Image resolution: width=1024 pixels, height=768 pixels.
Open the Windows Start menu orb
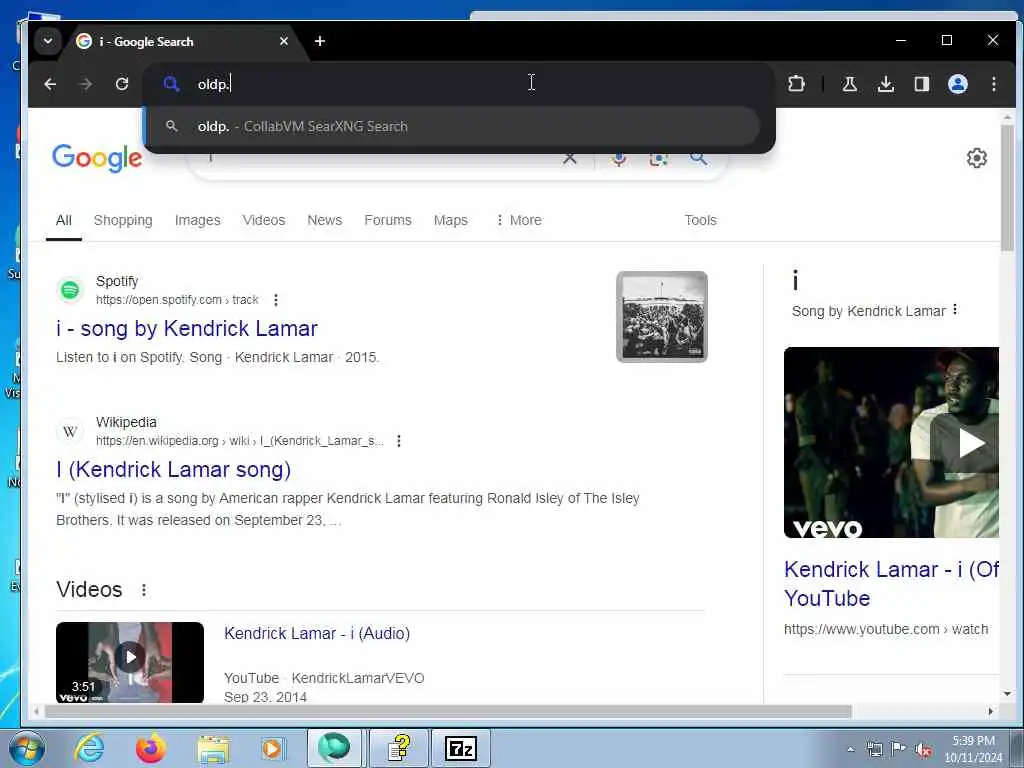click(26, 748)
